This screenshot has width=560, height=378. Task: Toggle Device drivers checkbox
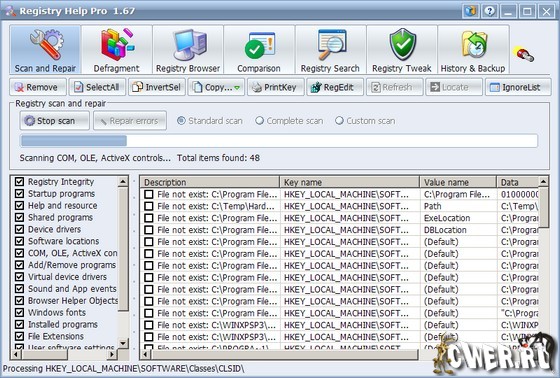coord(19,229)
